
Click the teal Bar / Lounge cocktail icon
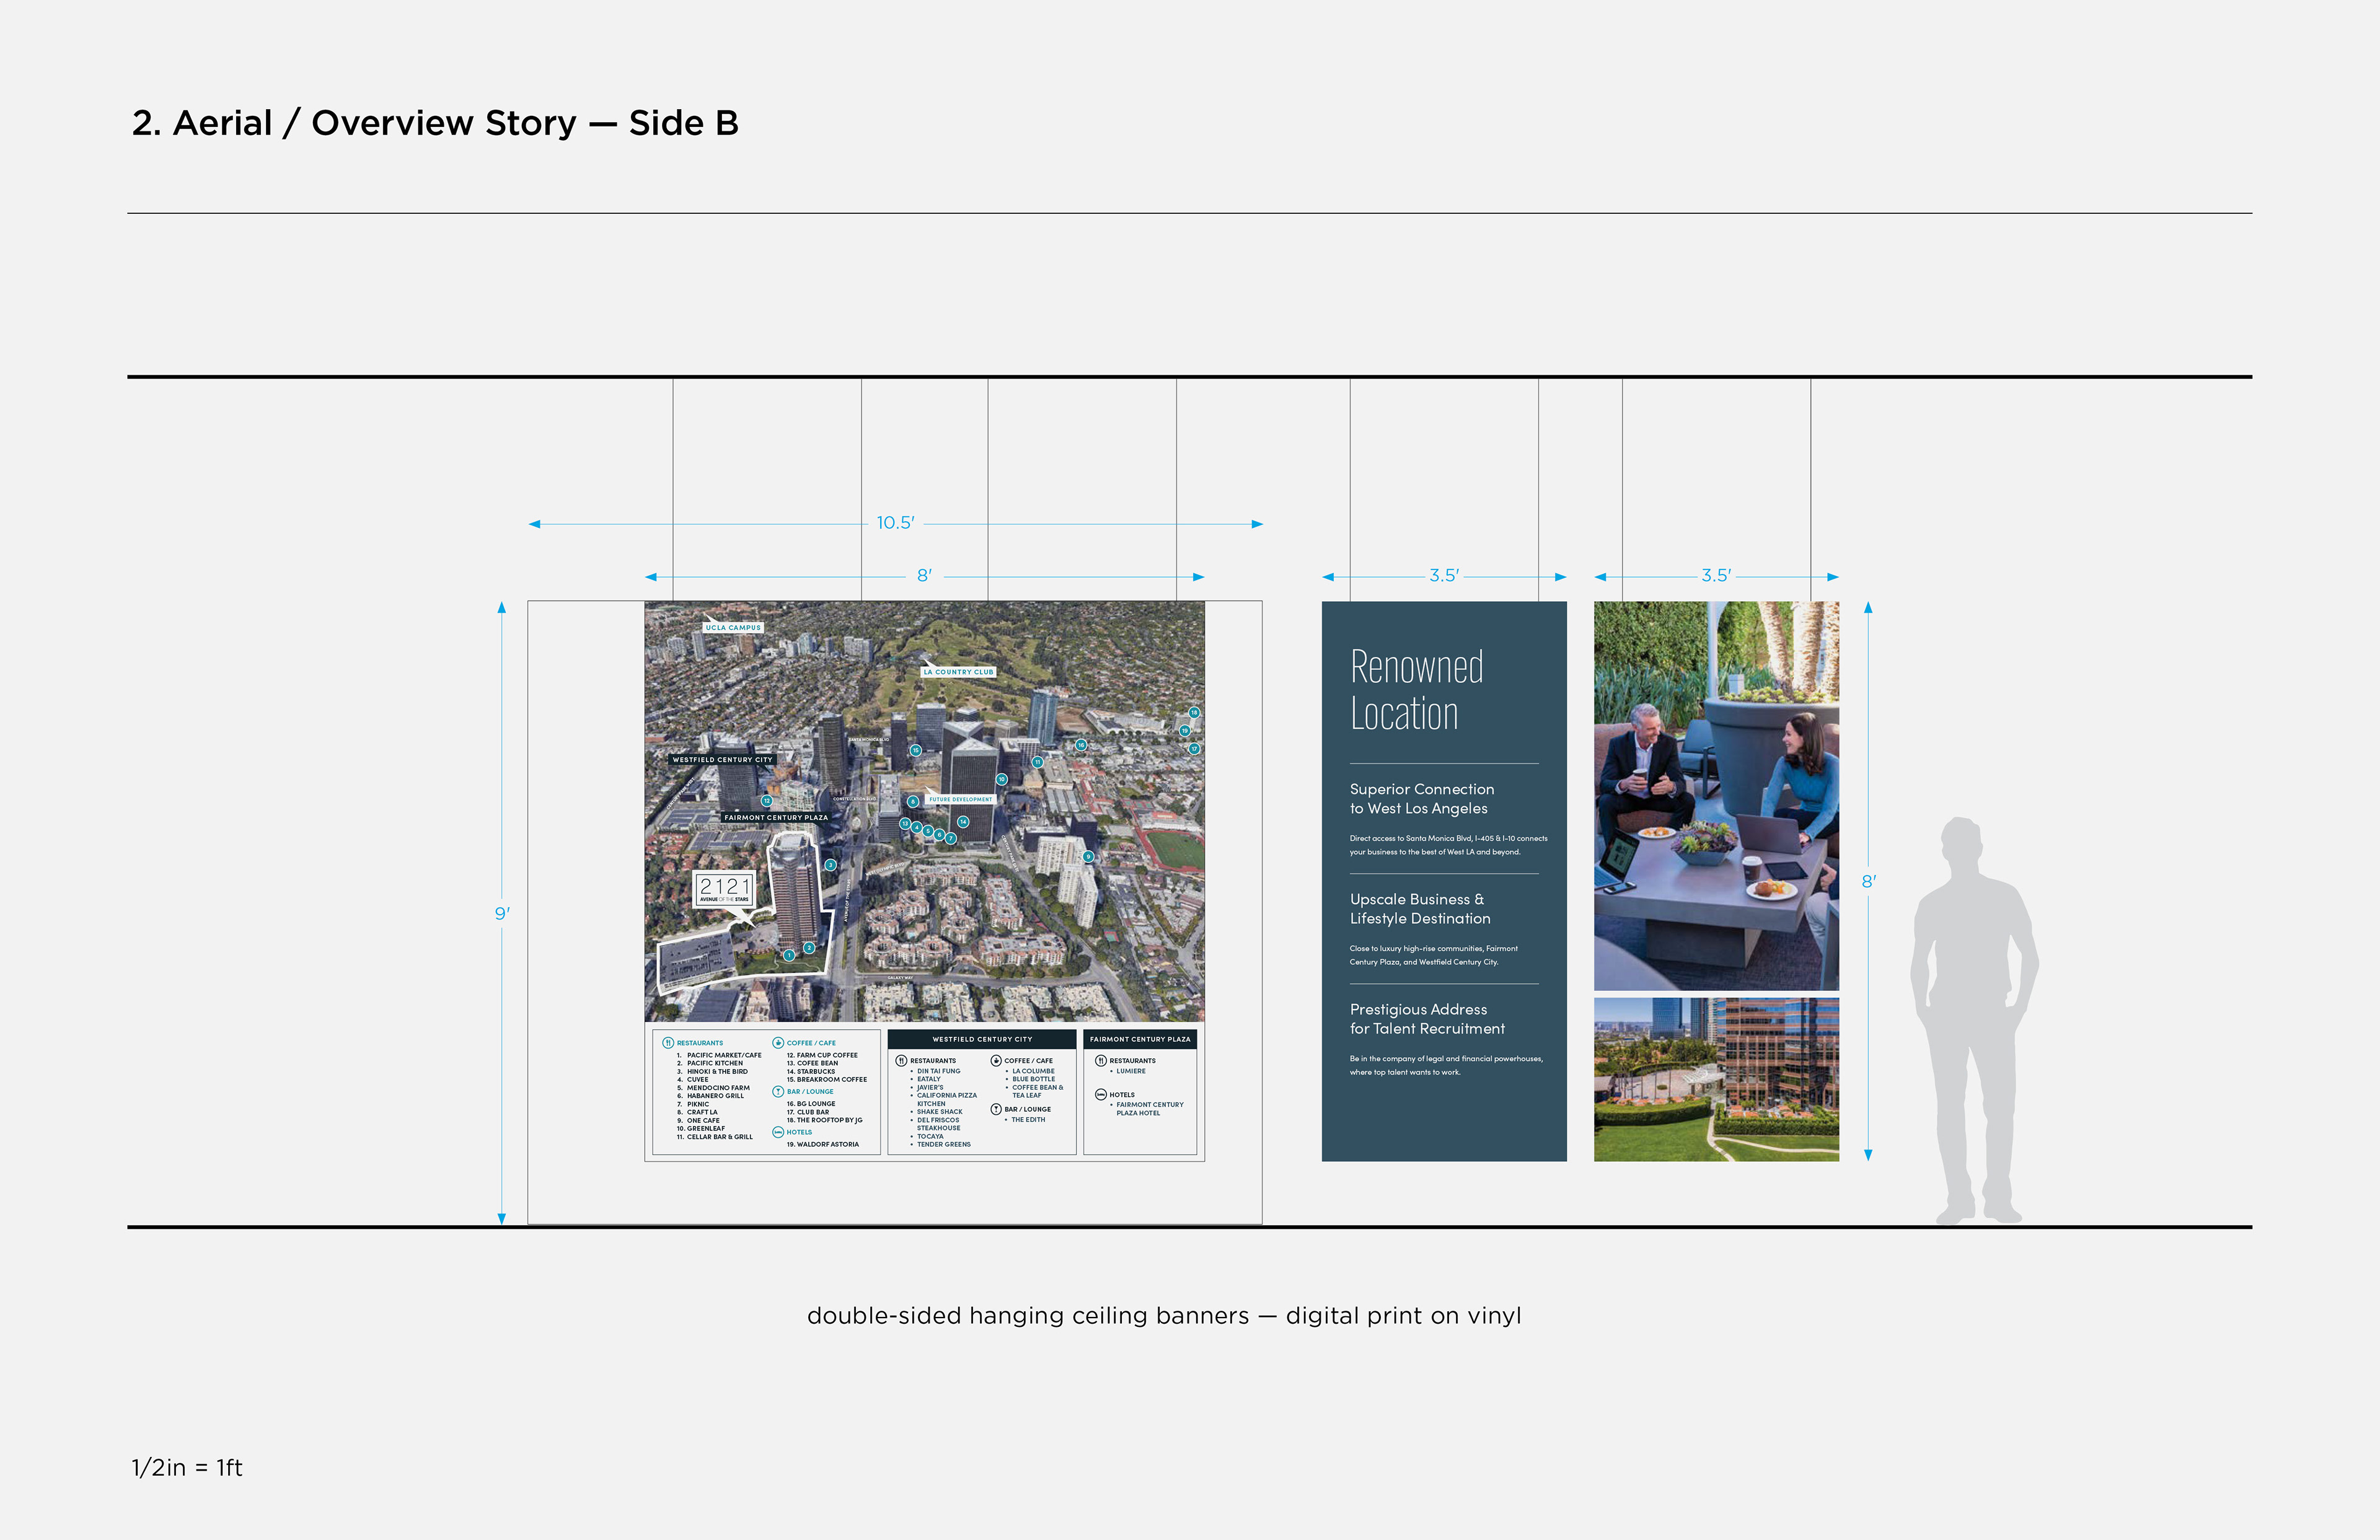pos(778,1091)
